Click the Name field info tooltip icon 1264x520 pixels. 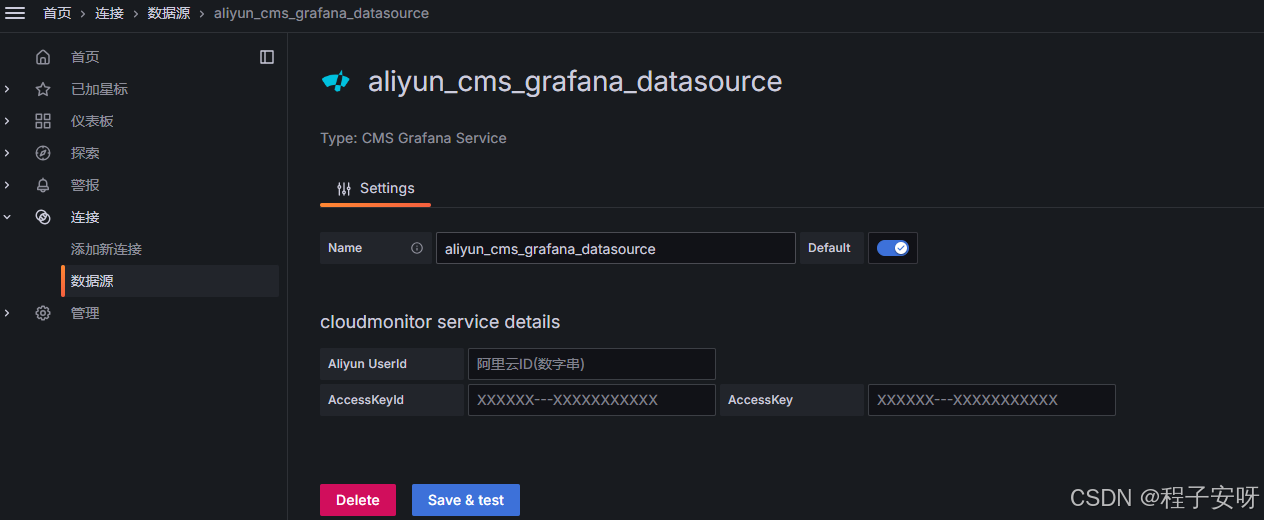pyautogui.click(x=417, y=248)
